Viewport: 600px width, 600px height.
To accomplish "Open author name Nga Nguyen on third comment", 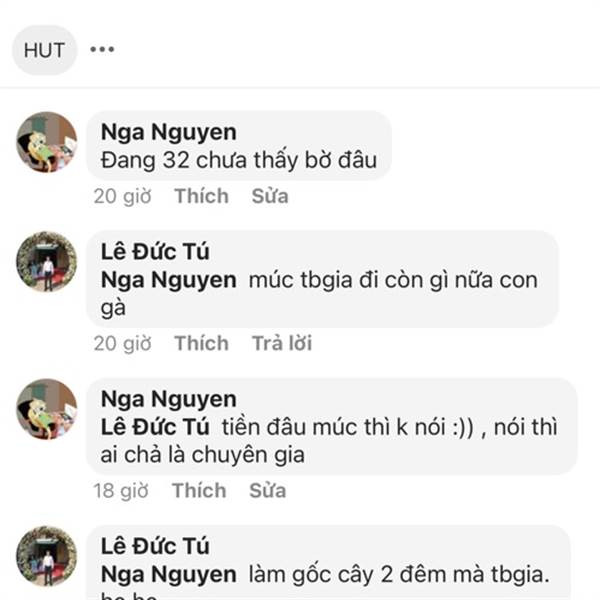I will click(169, 399).
